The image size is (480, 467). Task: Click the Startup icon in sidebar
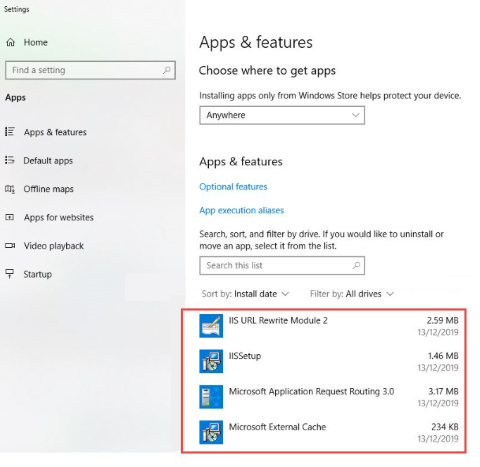10,274
